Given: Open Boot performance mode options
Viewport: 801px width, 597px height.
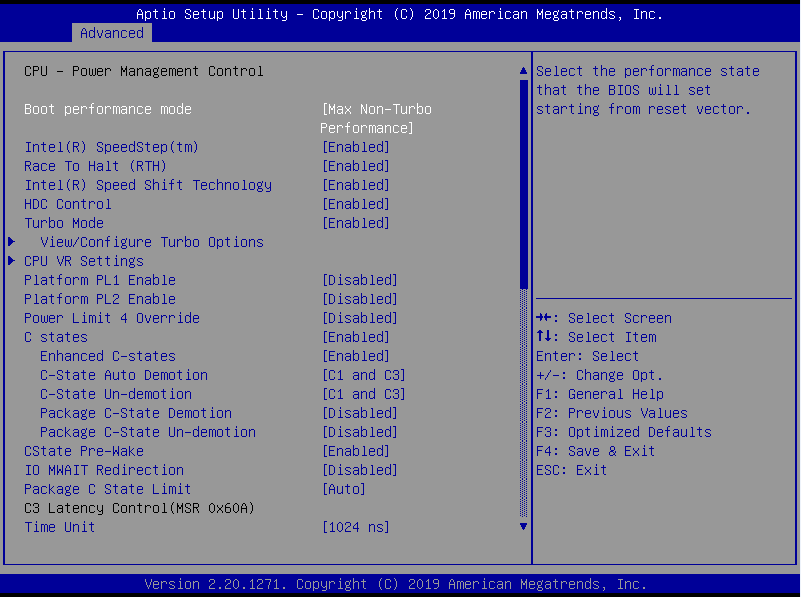Looking at the screenshot, I should point(375,118).
